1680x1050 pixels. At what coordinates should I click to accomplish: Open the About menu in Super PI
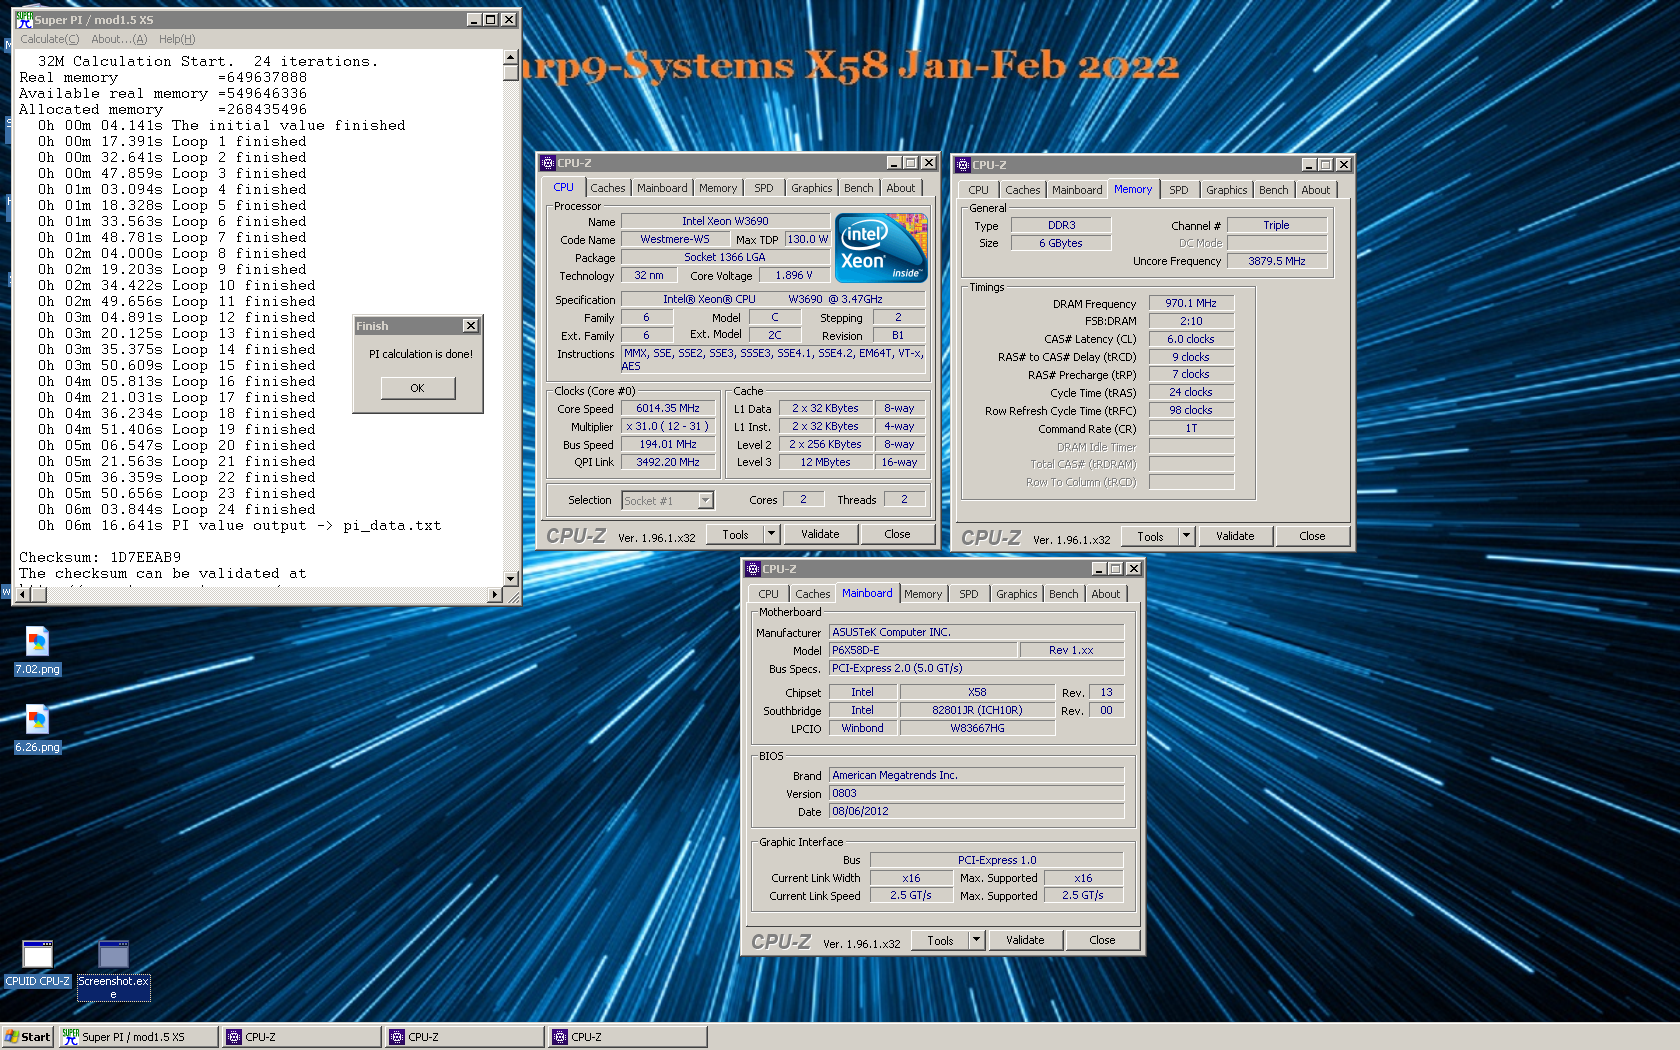point(119,39)
